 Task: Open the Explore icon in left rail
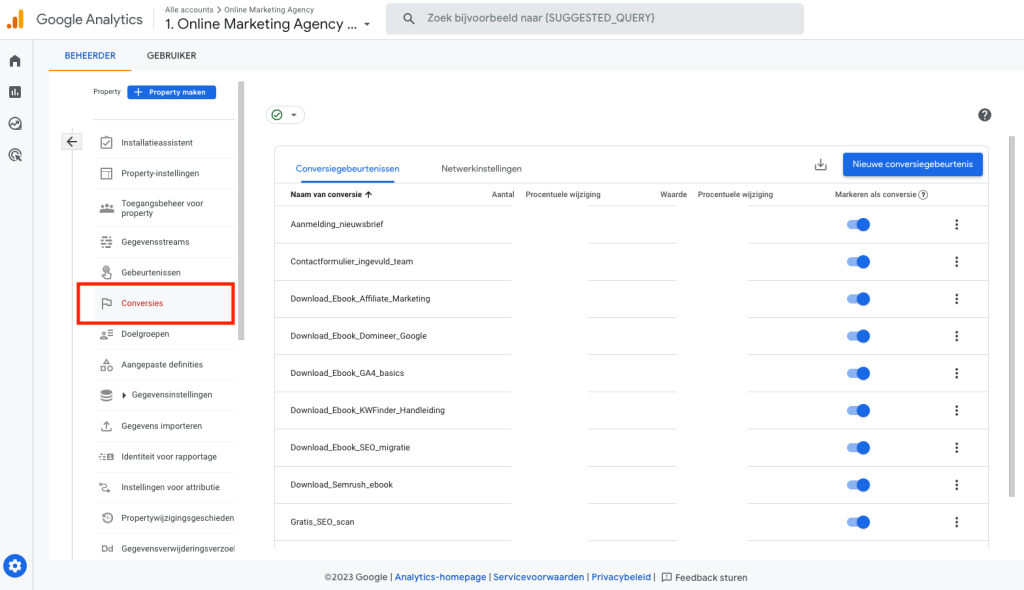coord(15,124)
